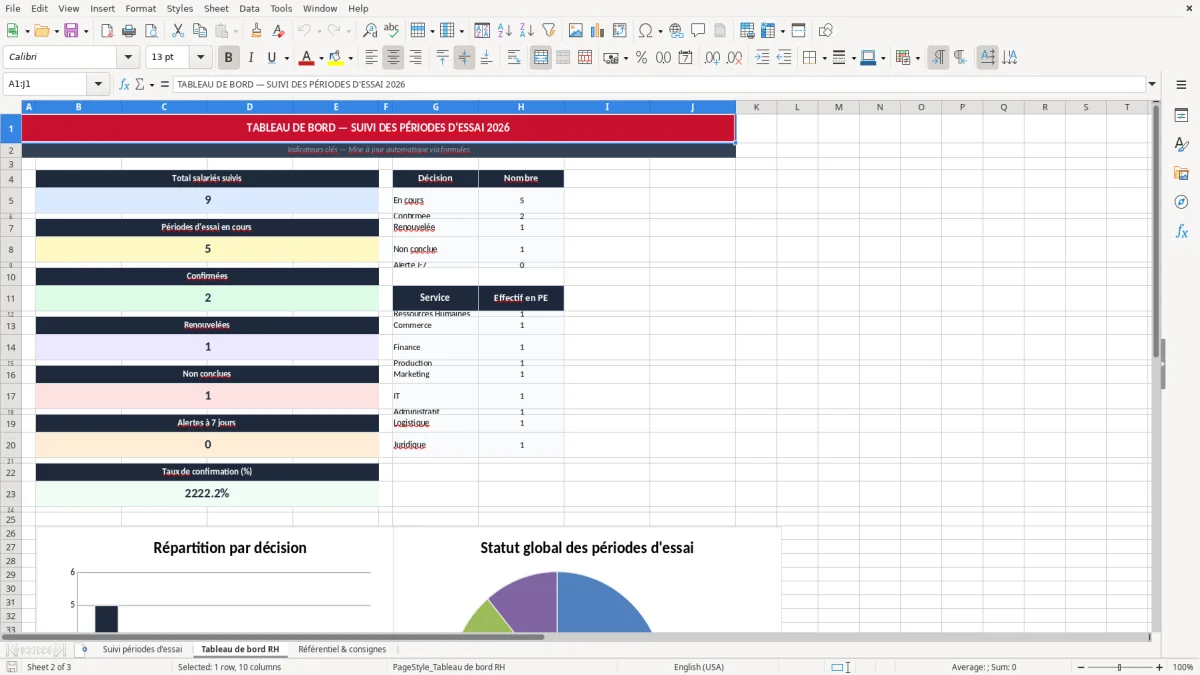Screen dimensions: 1200x675
Task: Open Print Preview from the toolbar
Action: (x=151, y=31)
